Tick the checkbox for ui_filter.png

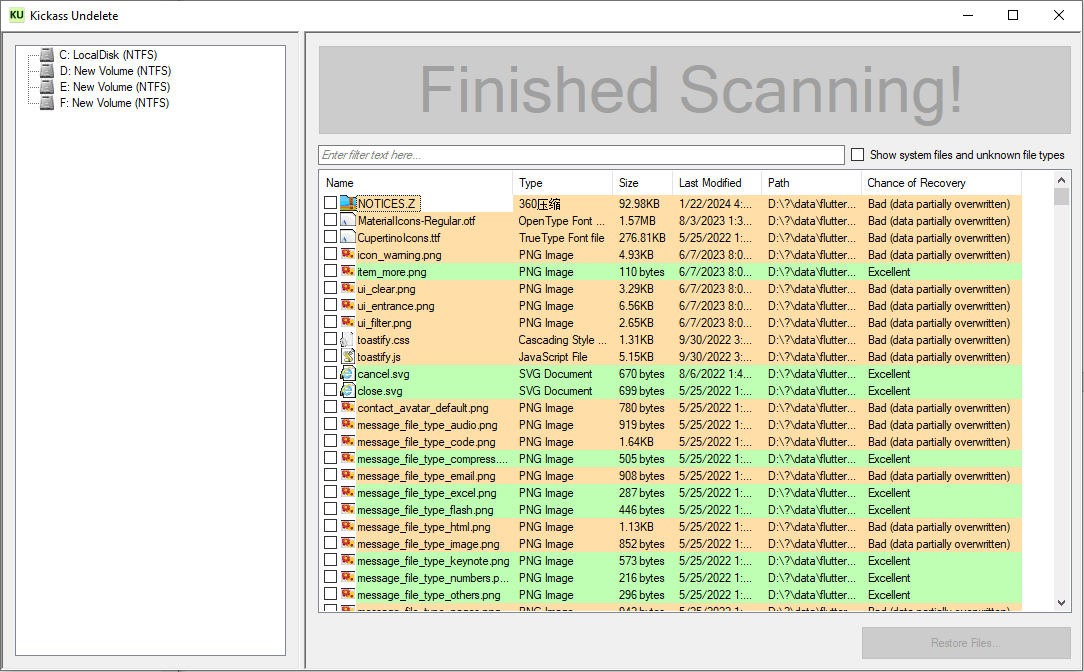(x=330, y=323)
